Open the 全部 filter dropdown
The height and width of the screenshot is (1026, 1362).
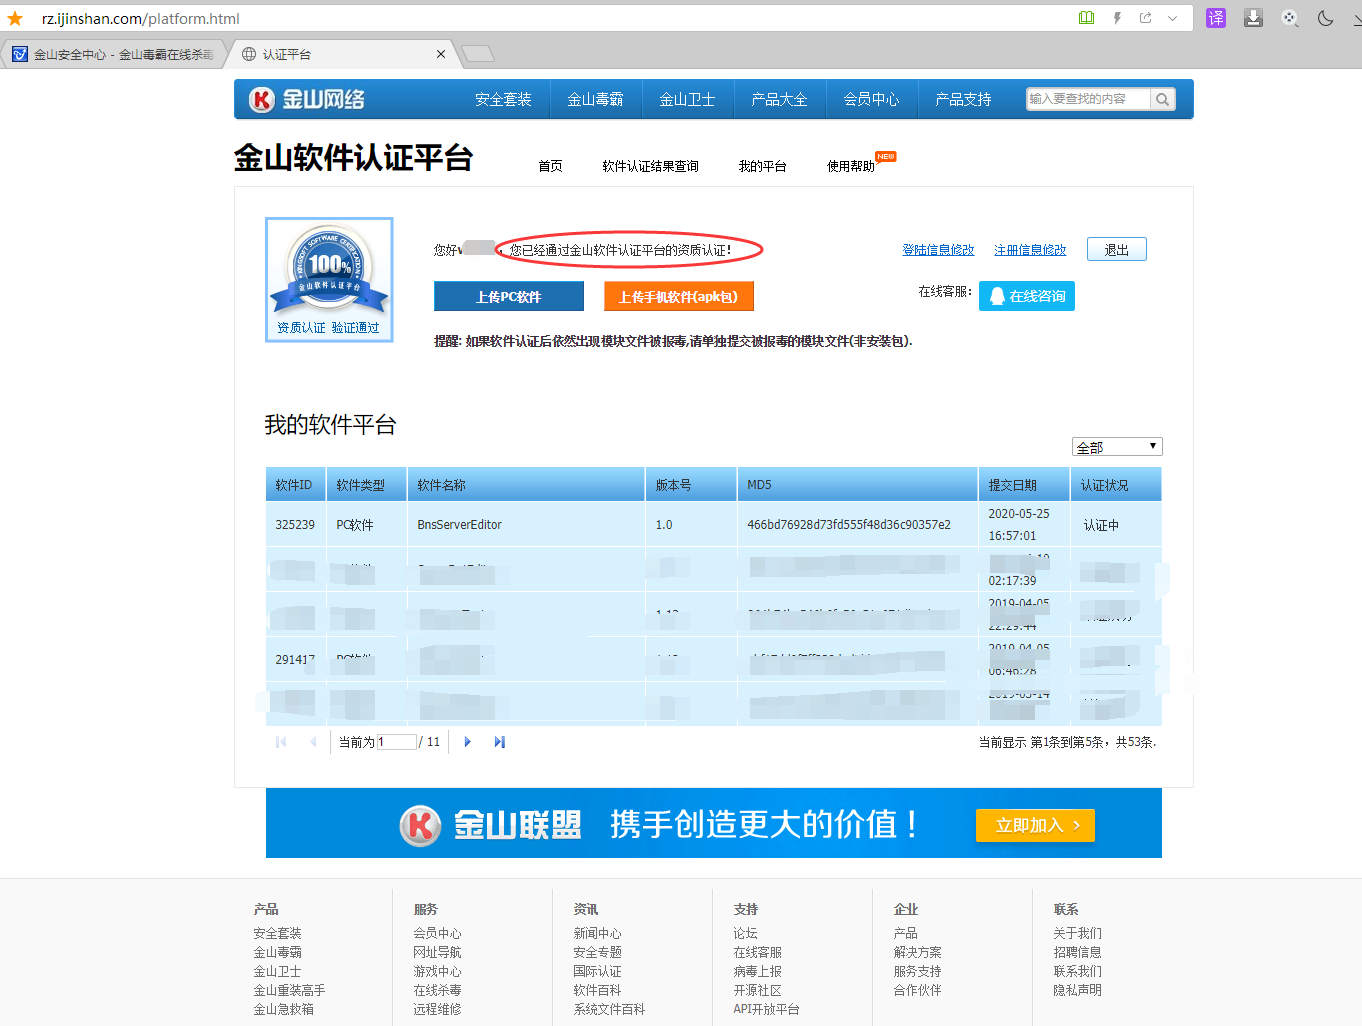(1117, 447)
